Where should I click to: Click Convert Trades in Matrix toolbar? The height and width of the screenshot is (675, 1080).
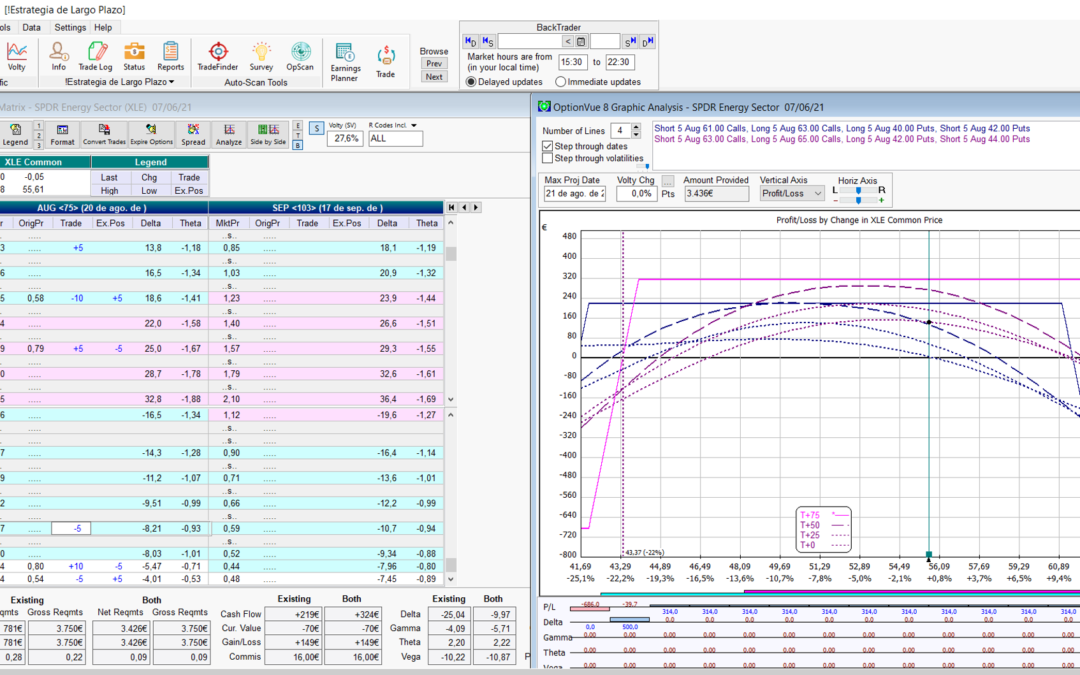(104, 134)
